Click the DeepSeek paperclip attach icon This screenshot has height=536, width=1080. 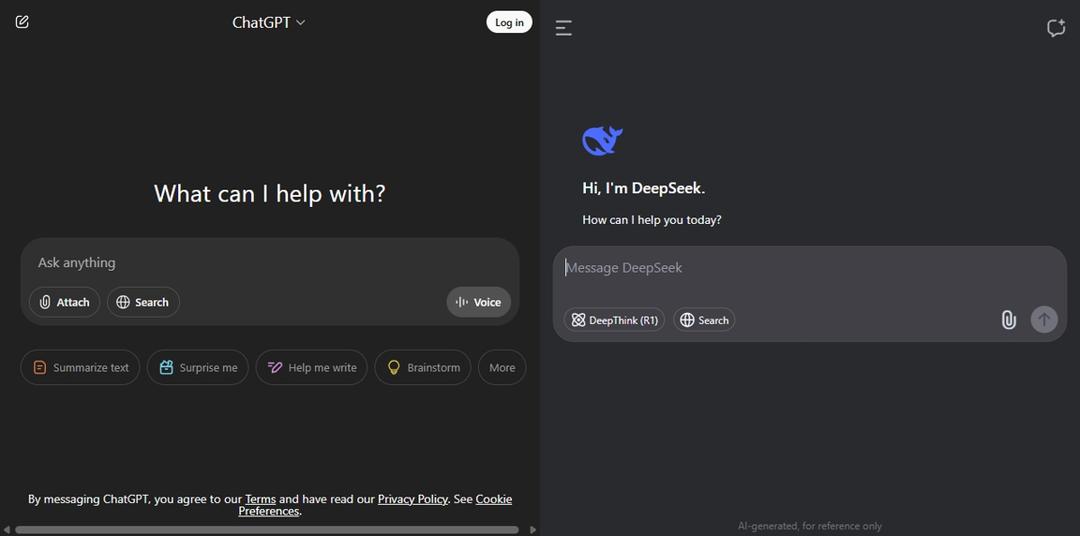[x=1008, y=320]
